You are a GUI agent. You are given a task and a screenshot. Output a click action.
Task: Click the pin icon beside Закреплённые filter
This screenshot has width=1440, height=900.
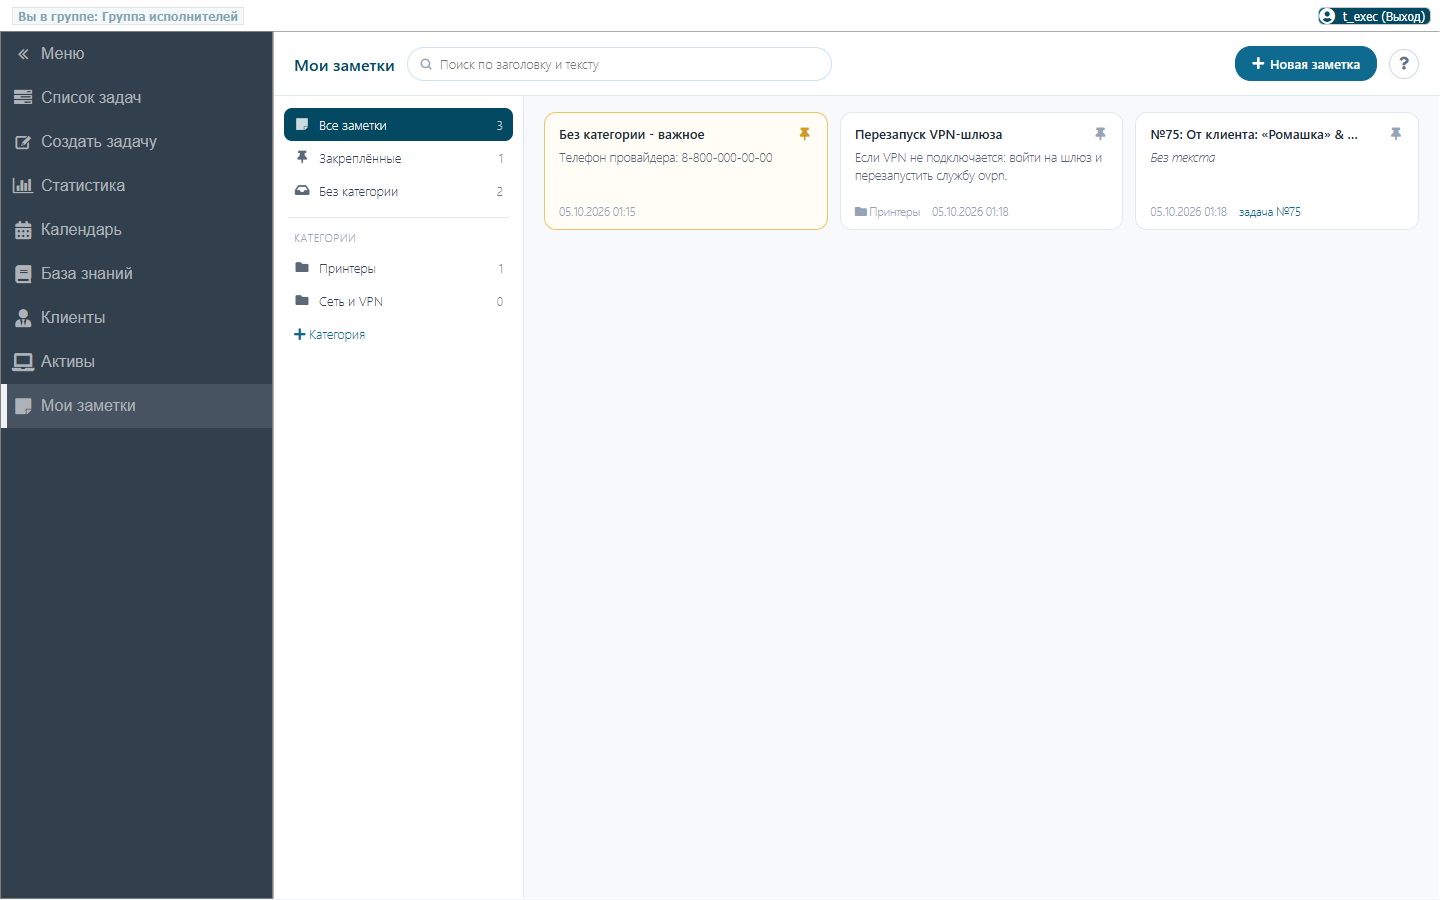[302, 158]
